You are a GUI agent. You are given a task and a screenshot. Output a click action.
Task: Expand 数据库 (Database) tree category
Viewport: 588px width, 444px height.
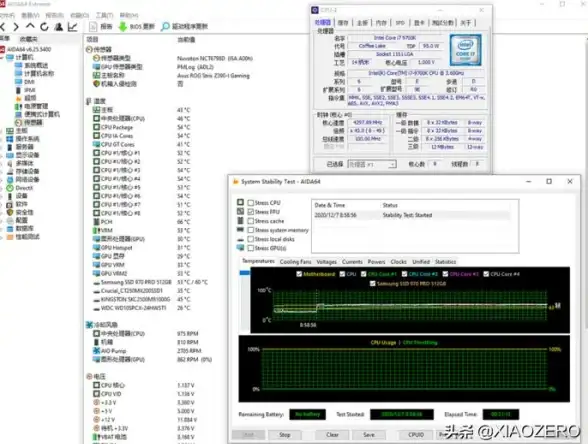coord(2,229)
